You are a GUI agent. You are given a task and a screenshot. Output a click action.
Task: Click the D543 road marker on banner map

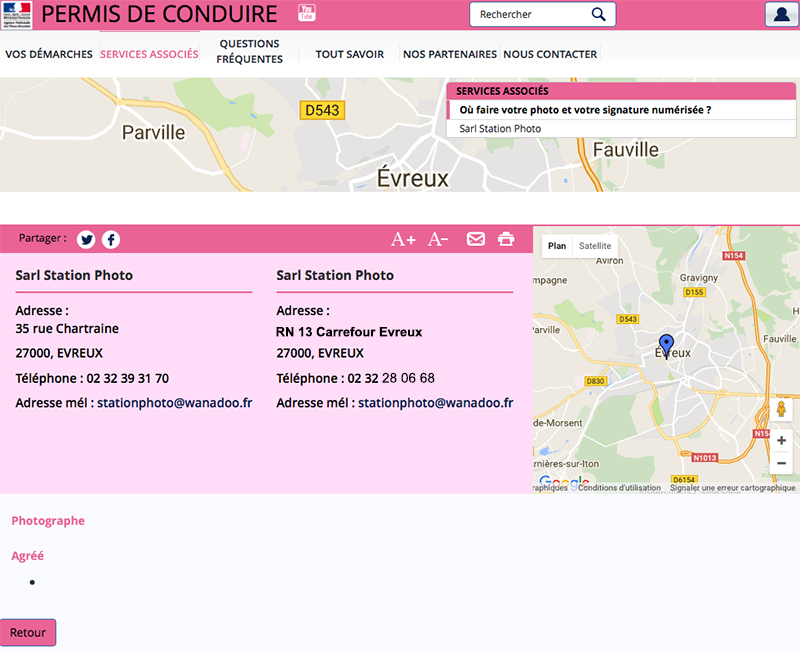(322, 110)
